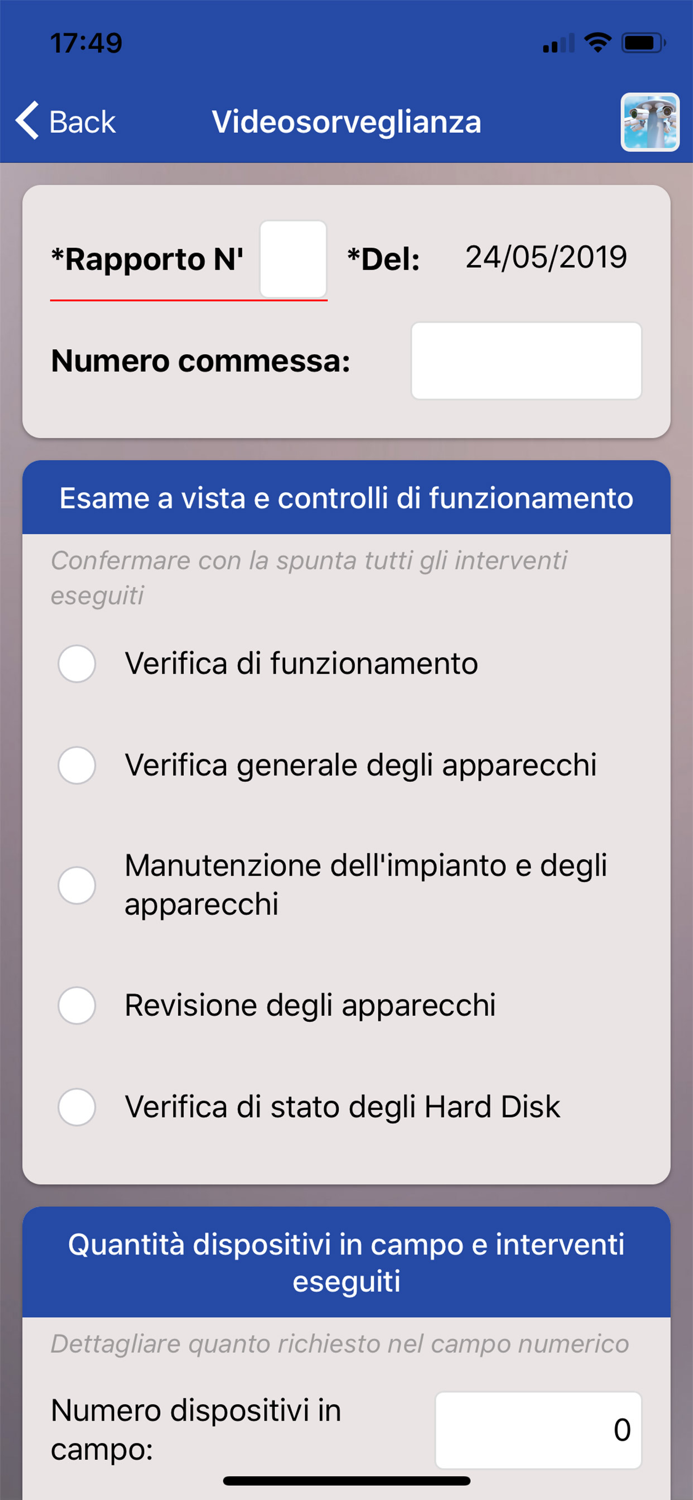Viewport: 693px width, 1500px height.
Task: Check Manutenzione dell'impianto e degli apparecchi
Action: (77, 884)
